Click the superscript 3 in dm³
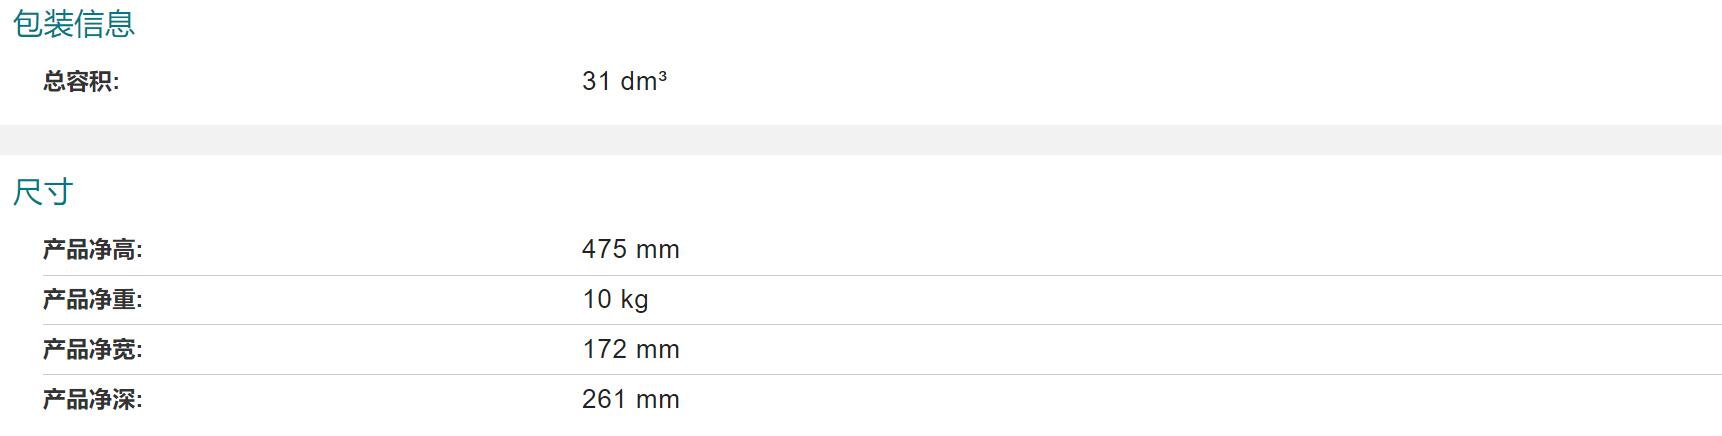 (x=662, y=75)
